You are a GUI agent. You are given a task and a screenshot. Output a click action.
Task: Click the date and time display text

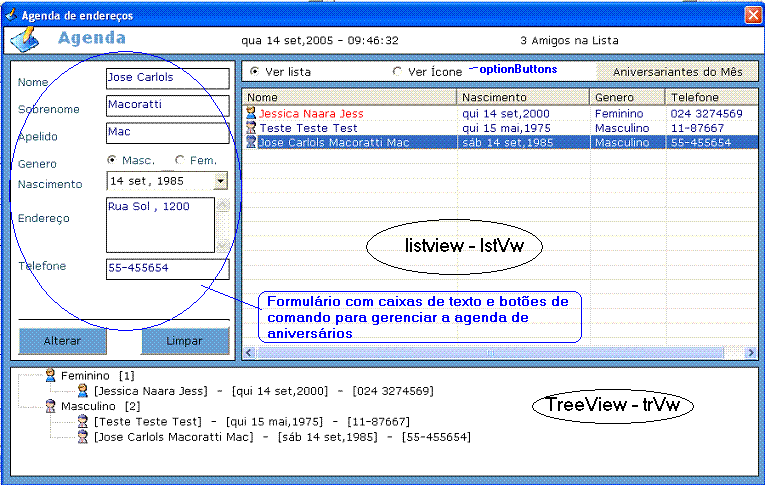[x=320, y=40]
